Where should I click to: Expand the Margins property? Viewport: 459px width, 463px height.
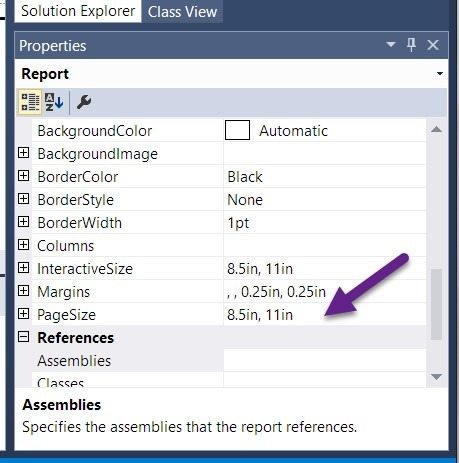pos(23,291)
